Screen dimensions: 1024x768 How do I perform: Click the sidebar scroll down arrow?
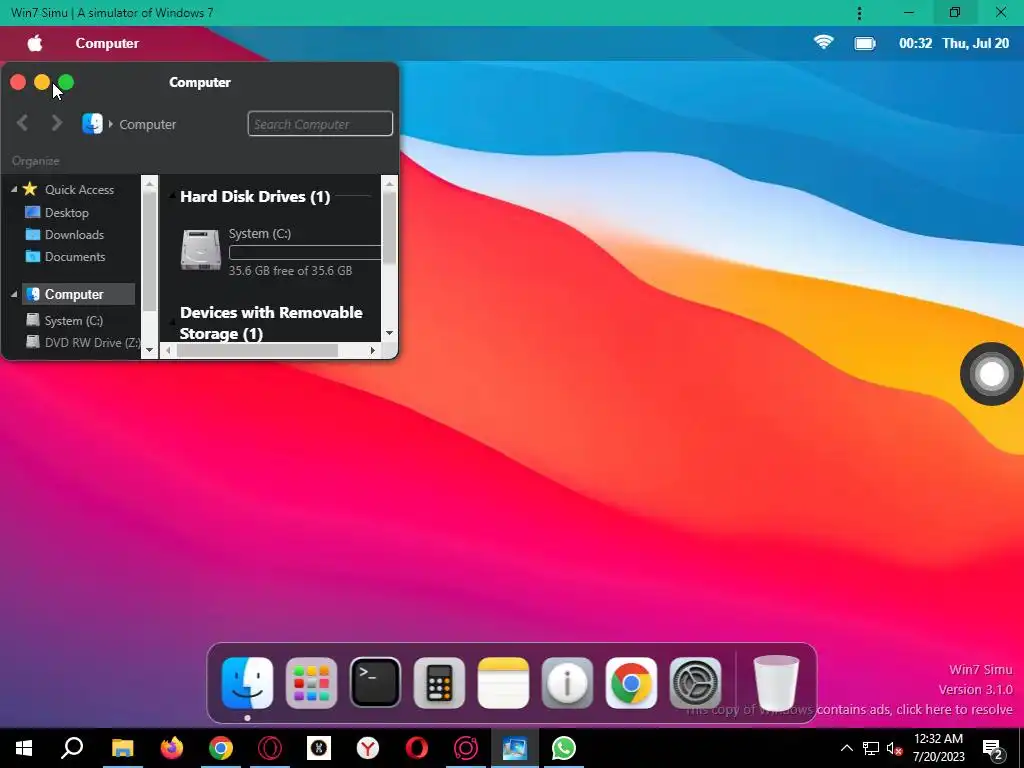coord(150,350)
